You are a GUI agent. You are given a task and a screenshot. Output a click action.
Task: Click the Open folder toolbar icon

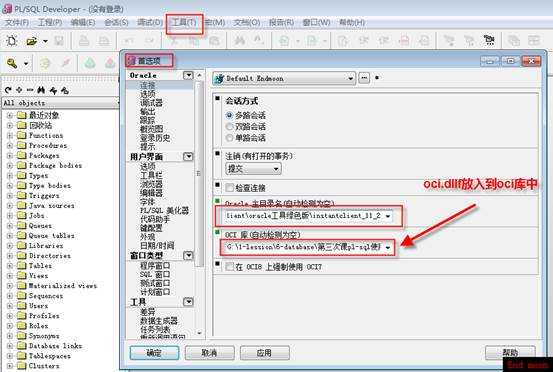pos(32,42)
